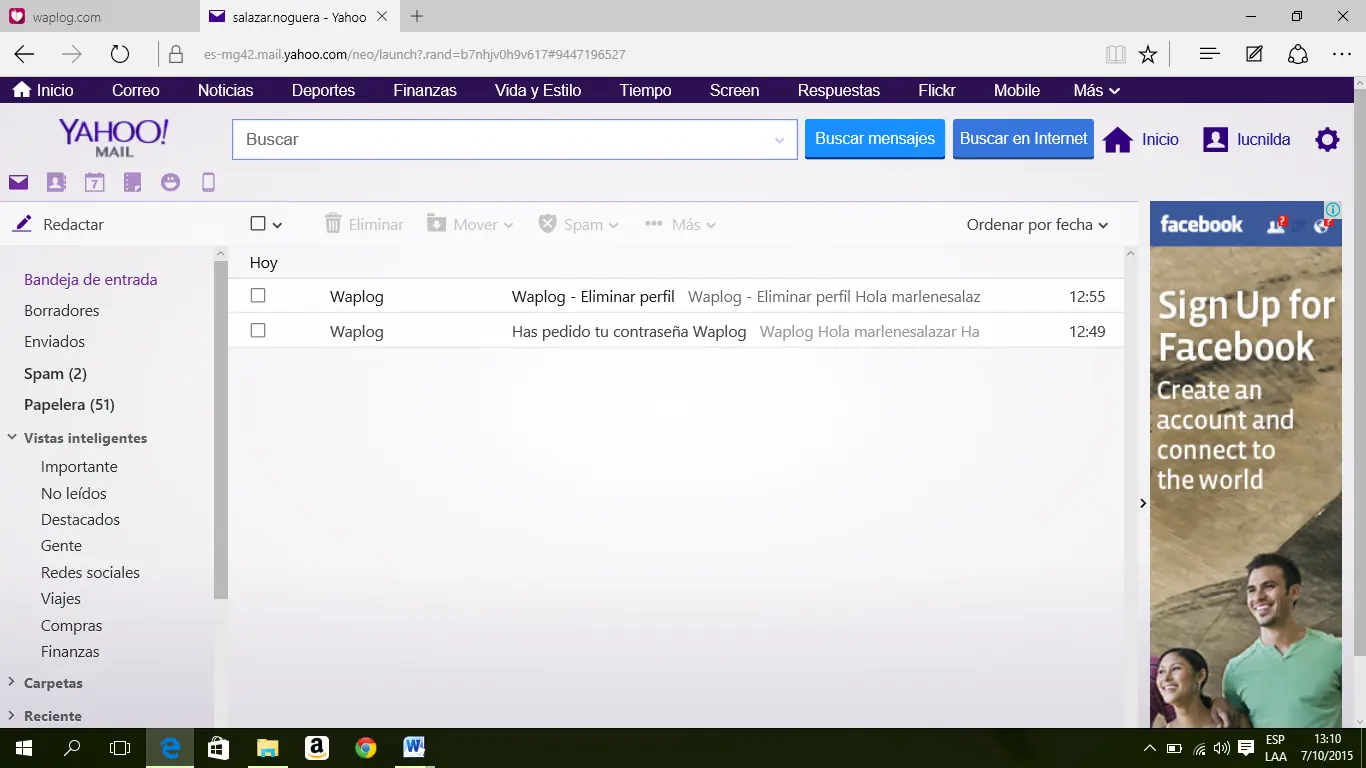1366x768 pixels.
Task: Click the Eliminar trash icon
Action: (333, 224)
